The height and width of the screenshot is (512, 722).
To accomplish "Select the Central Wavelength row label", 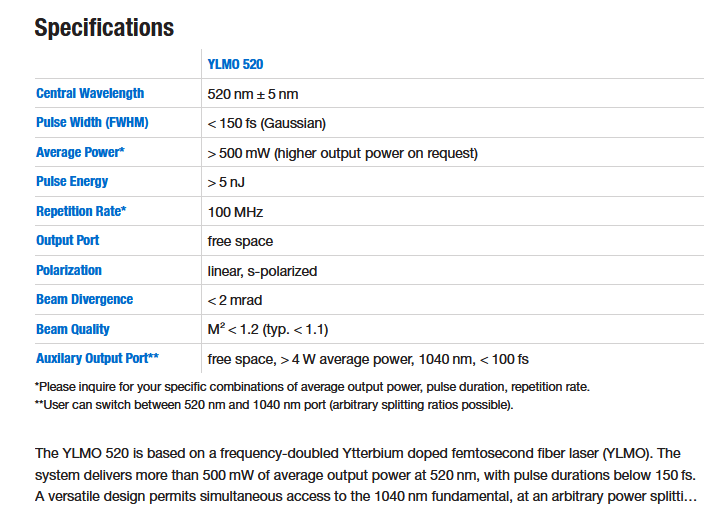I will (x=90, y=94).
